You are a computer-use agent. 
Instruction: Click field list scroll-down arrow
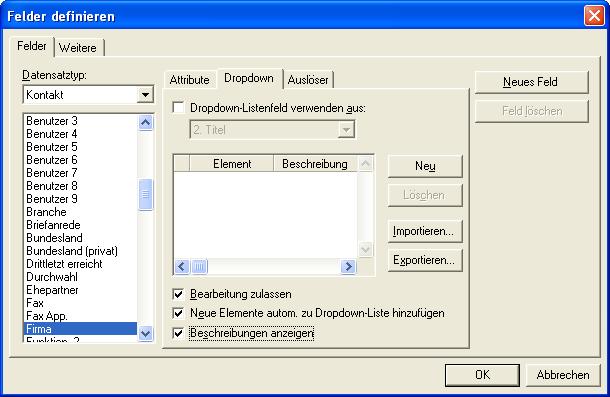145,334
